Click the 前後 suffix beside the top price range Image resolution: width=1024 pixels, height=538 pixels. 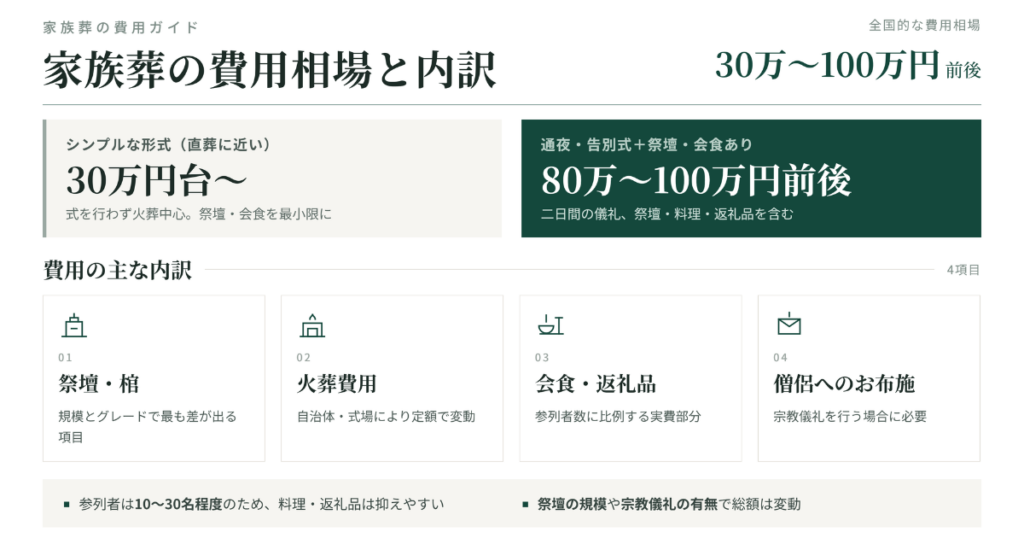963,70
